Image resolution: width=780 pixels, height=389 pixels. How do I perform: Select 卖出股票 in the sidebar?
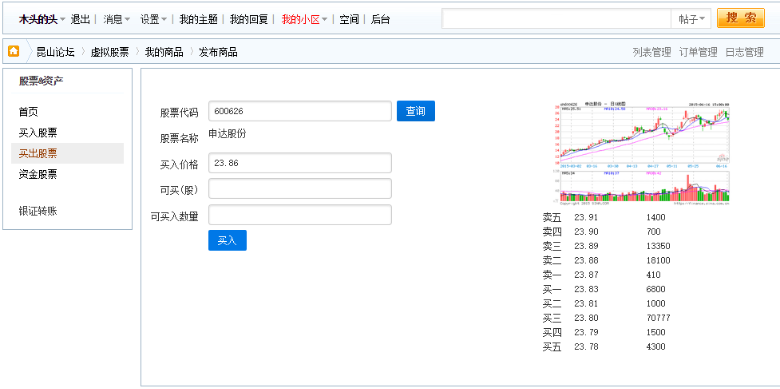click(x=67, y=153)
